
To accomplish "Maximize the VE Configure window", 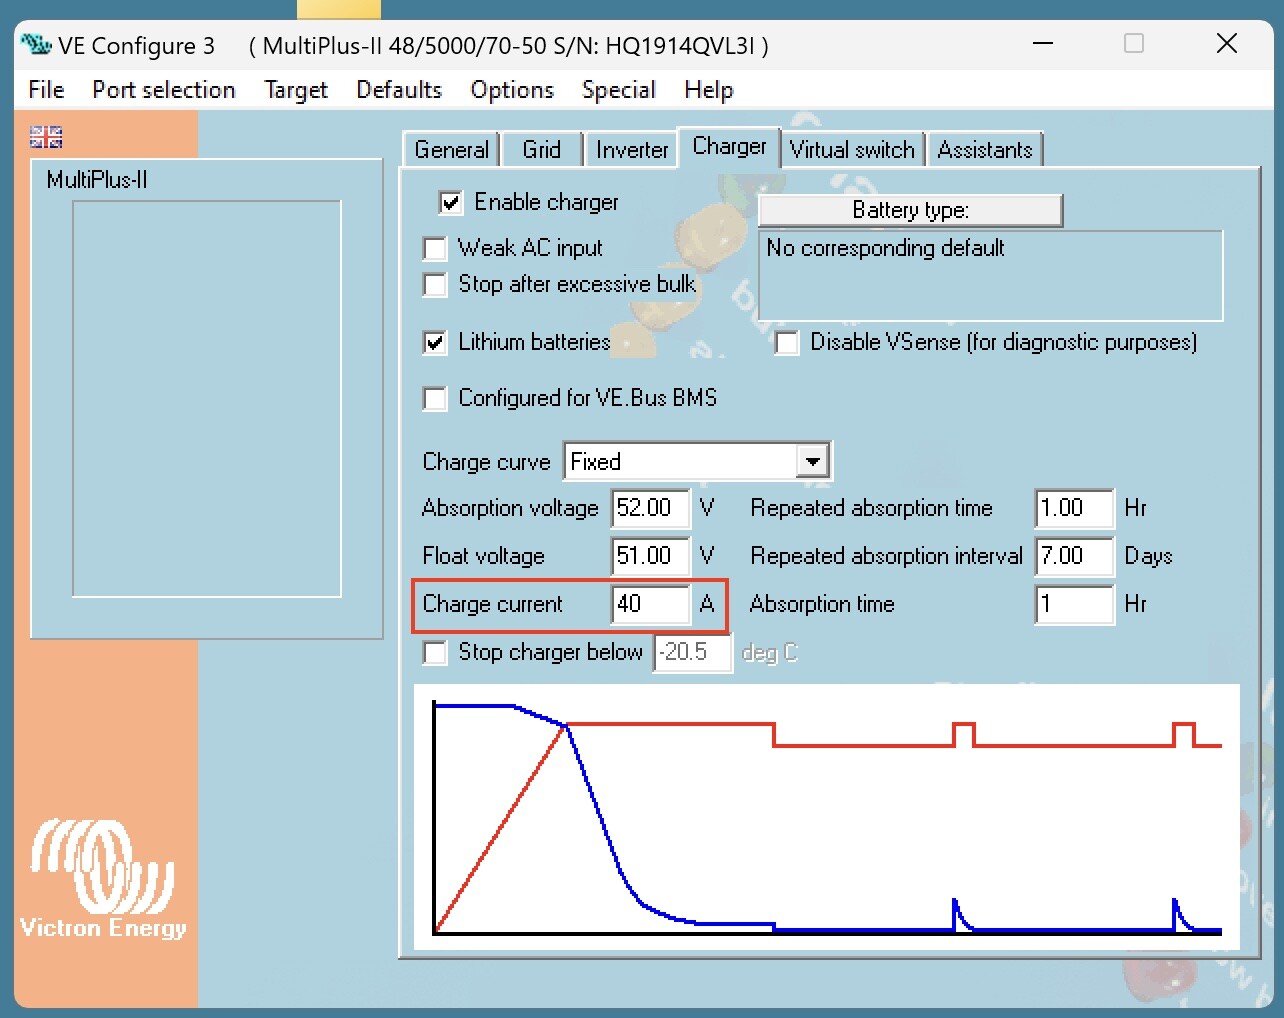I will pyautogui.click(x=1134, y=44).
